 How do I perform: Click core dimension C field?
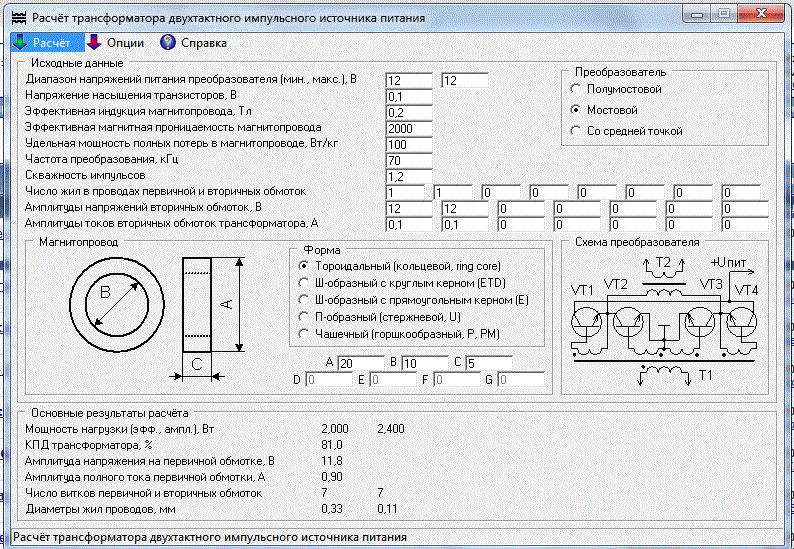coord(489,363)
